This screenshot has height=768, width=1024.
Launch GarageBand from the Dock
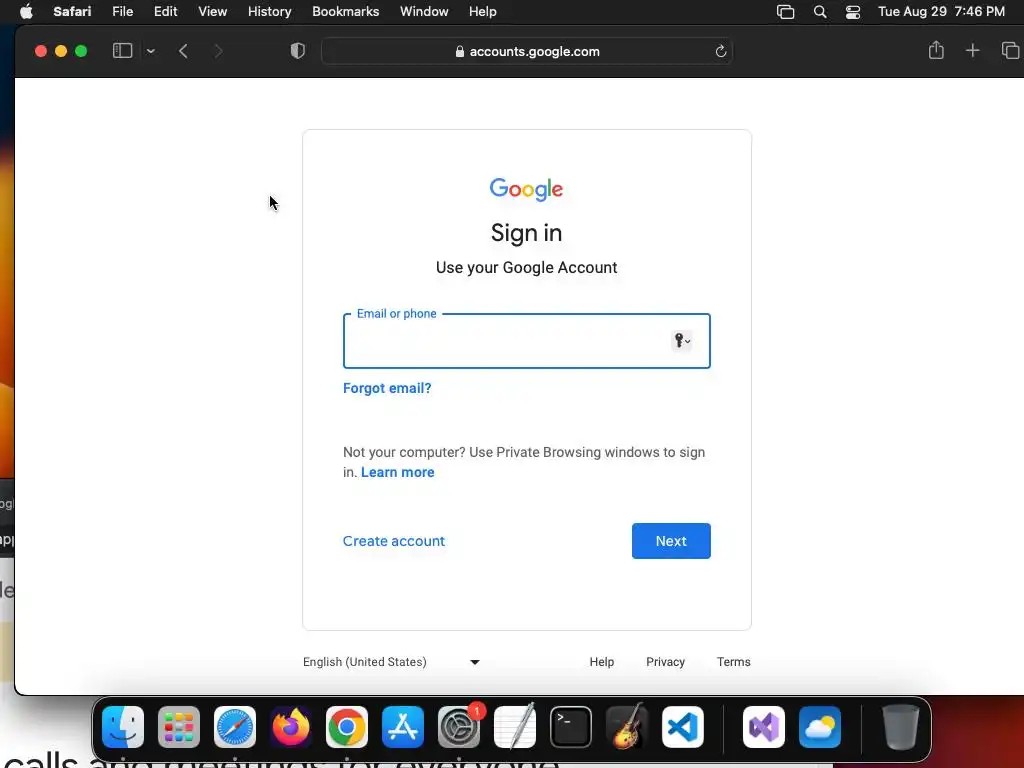(627, 727)
